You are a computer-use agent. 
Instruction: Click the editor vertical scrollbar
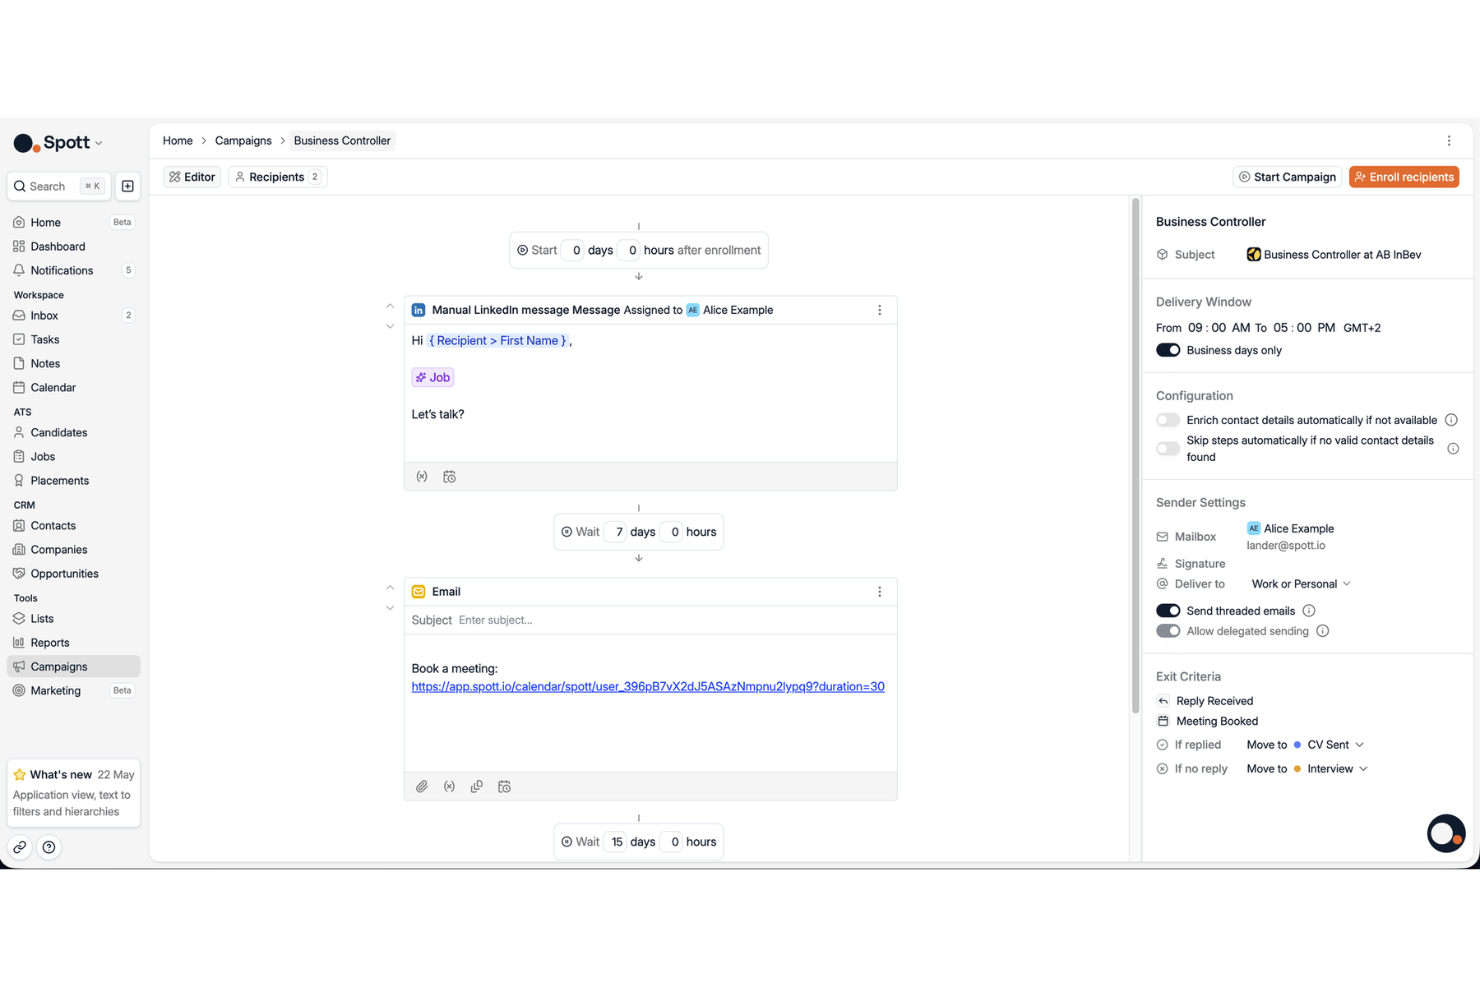coord(1135,456)
